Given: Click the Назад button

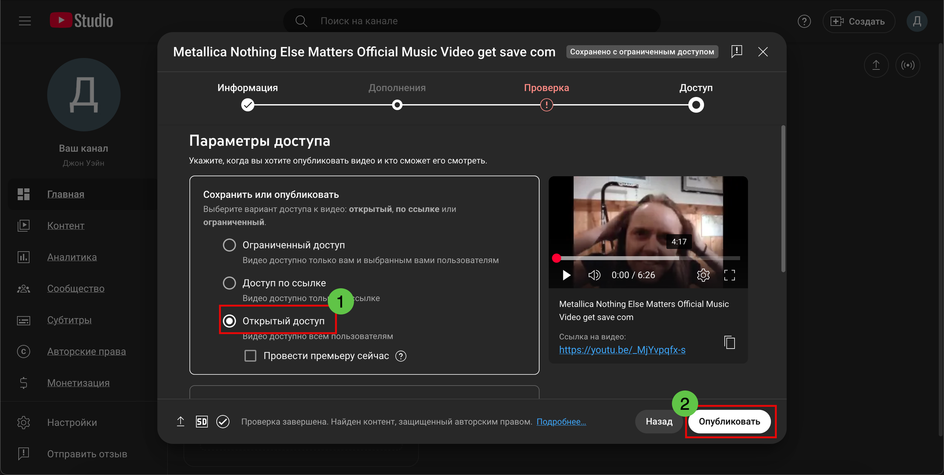Looking at the screenshot, I should pos(659,421).
